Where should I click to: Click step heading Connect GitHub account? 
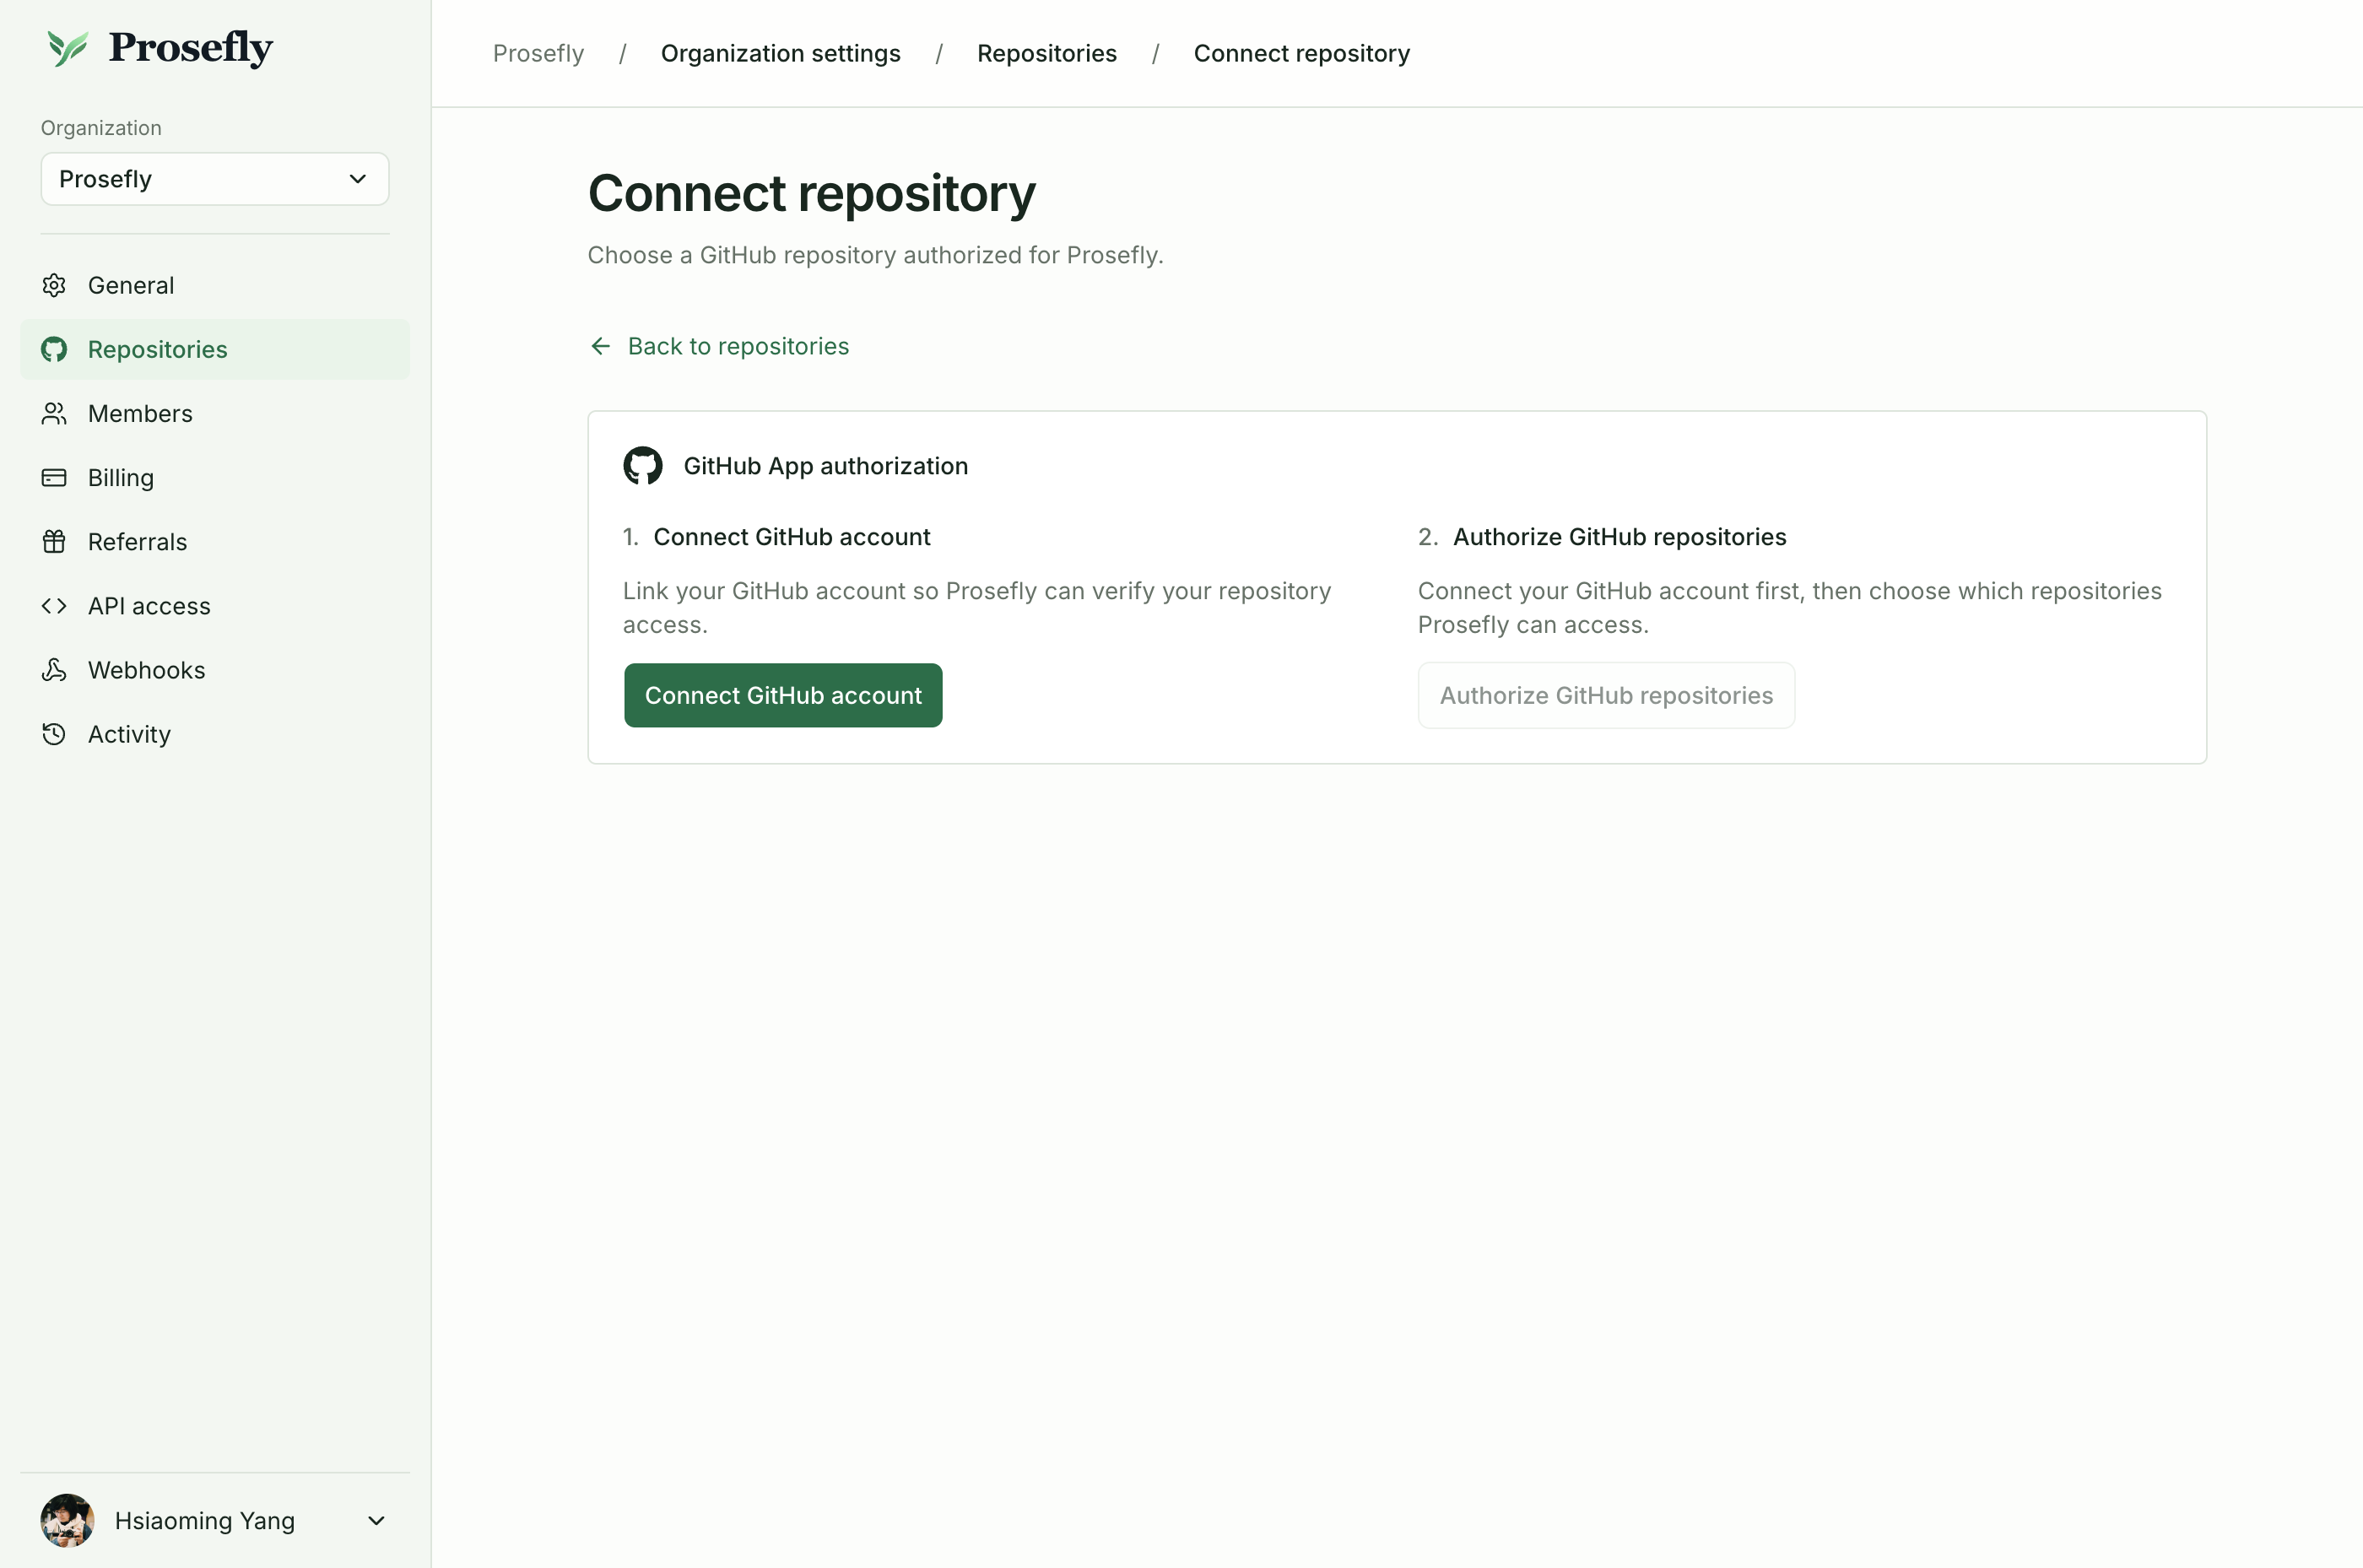(792, 537)
